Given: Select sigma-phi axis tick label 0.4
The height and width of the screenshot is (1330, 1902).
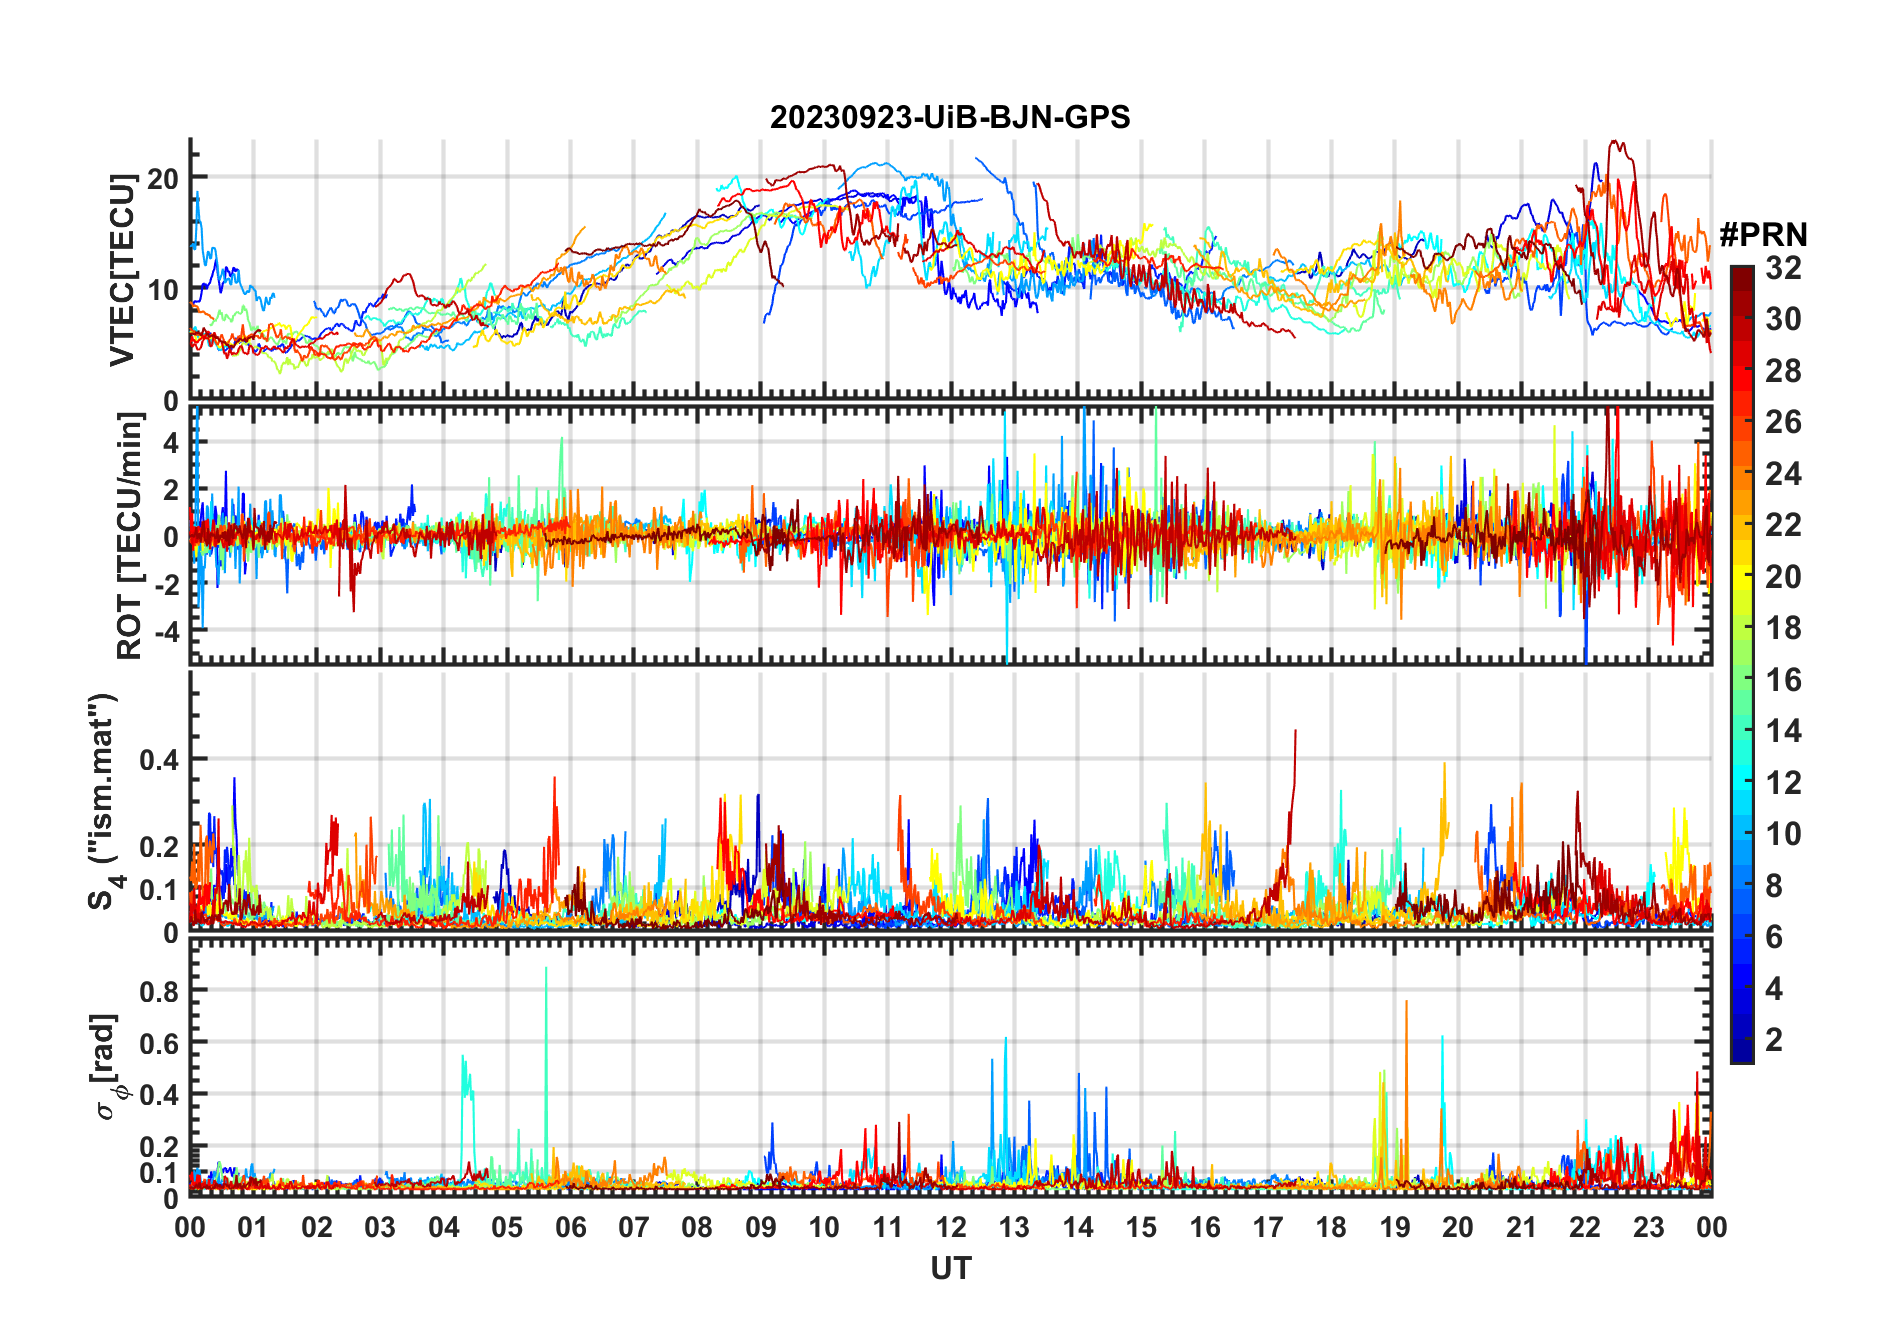Looking at the screenshot, I should pos(159,1095).
